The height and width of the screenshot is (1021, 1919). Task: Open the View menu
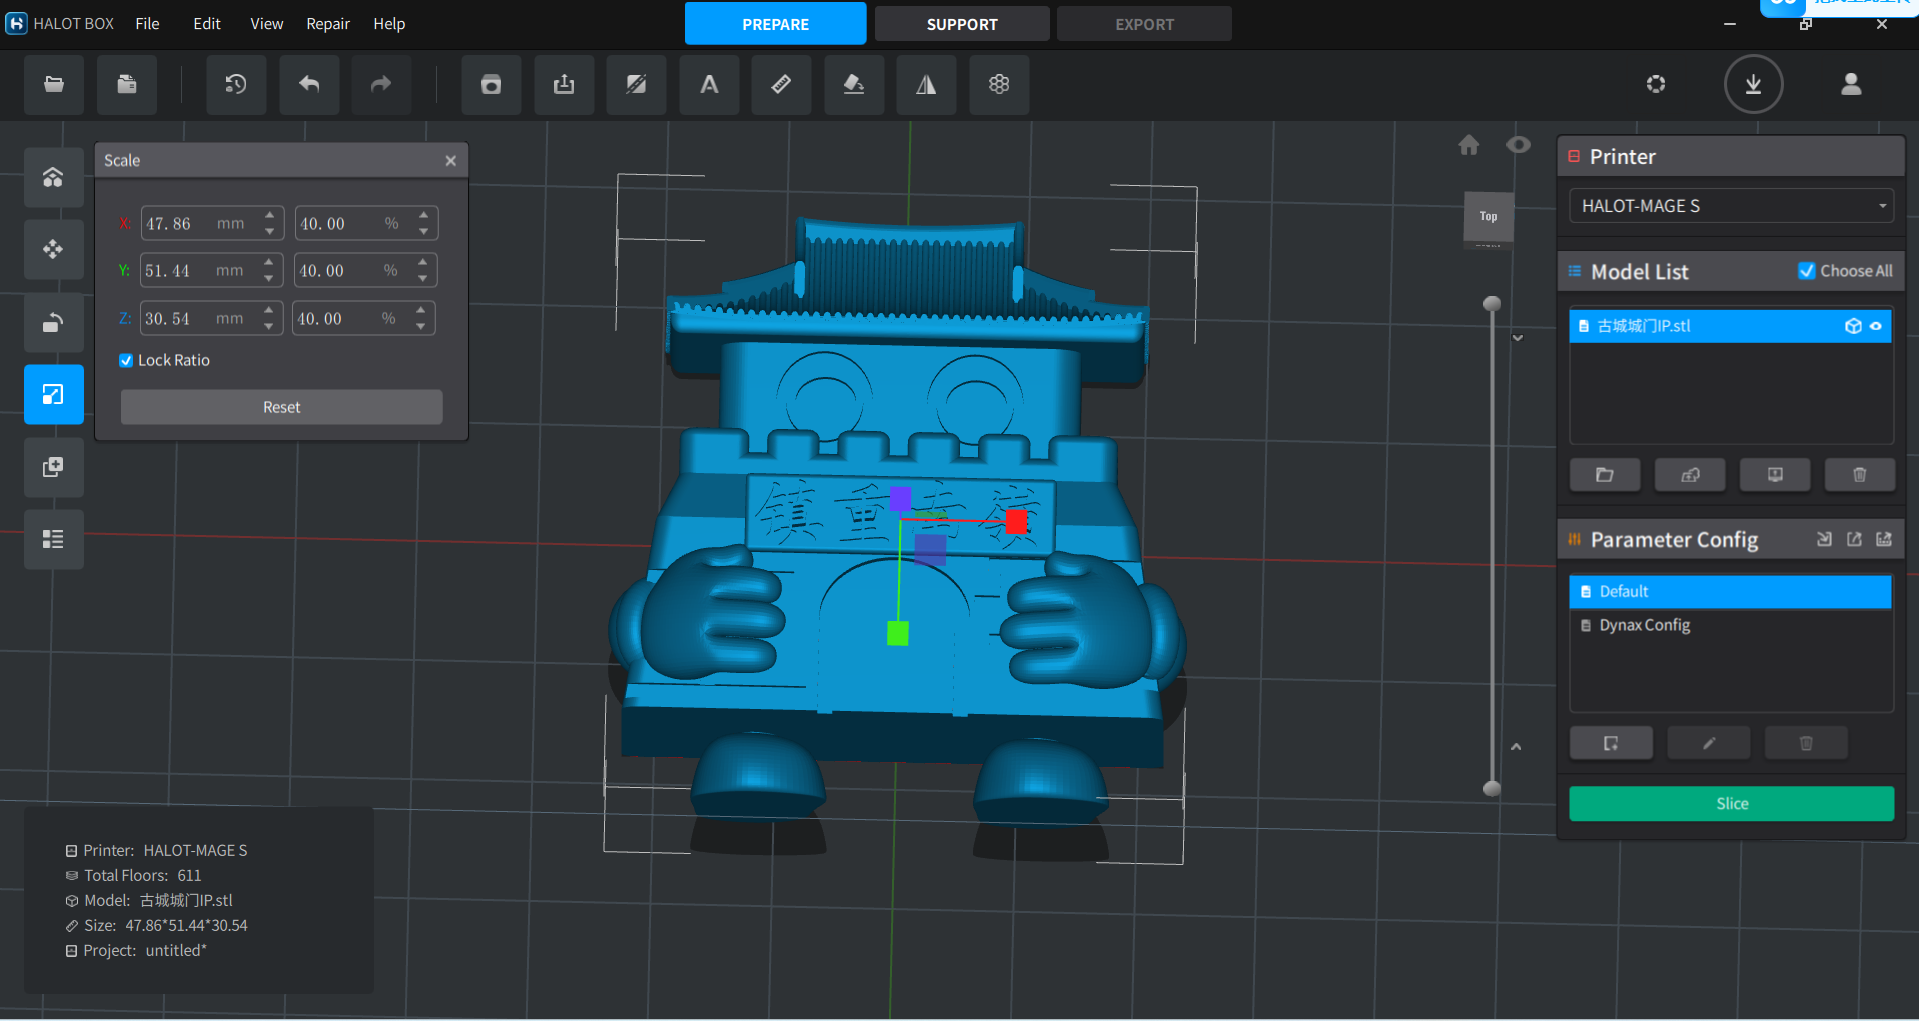[x=266, y=24]
